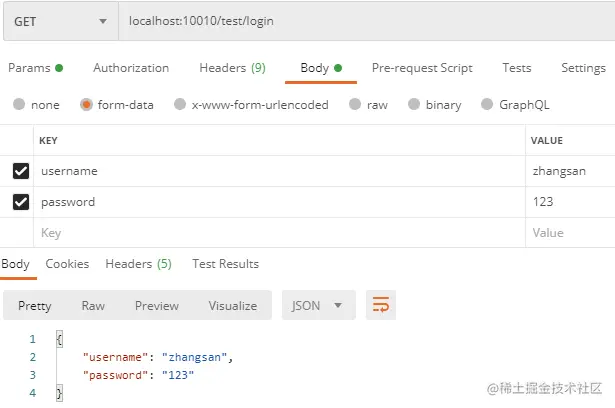Image resolution: width=615 pixels, height=408 pixels.
Task: Switch to Visualize response view
Action: (x=233, y=306)
